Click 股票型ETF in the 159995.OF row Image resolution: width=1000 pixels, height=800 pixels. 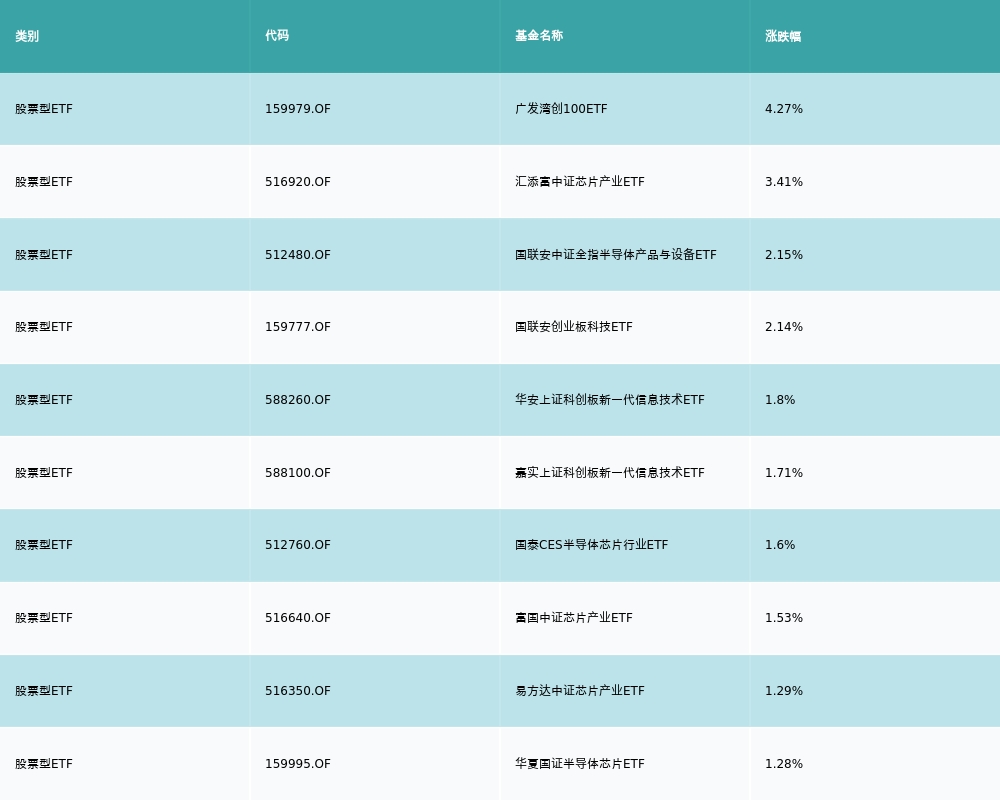point(44,764)
